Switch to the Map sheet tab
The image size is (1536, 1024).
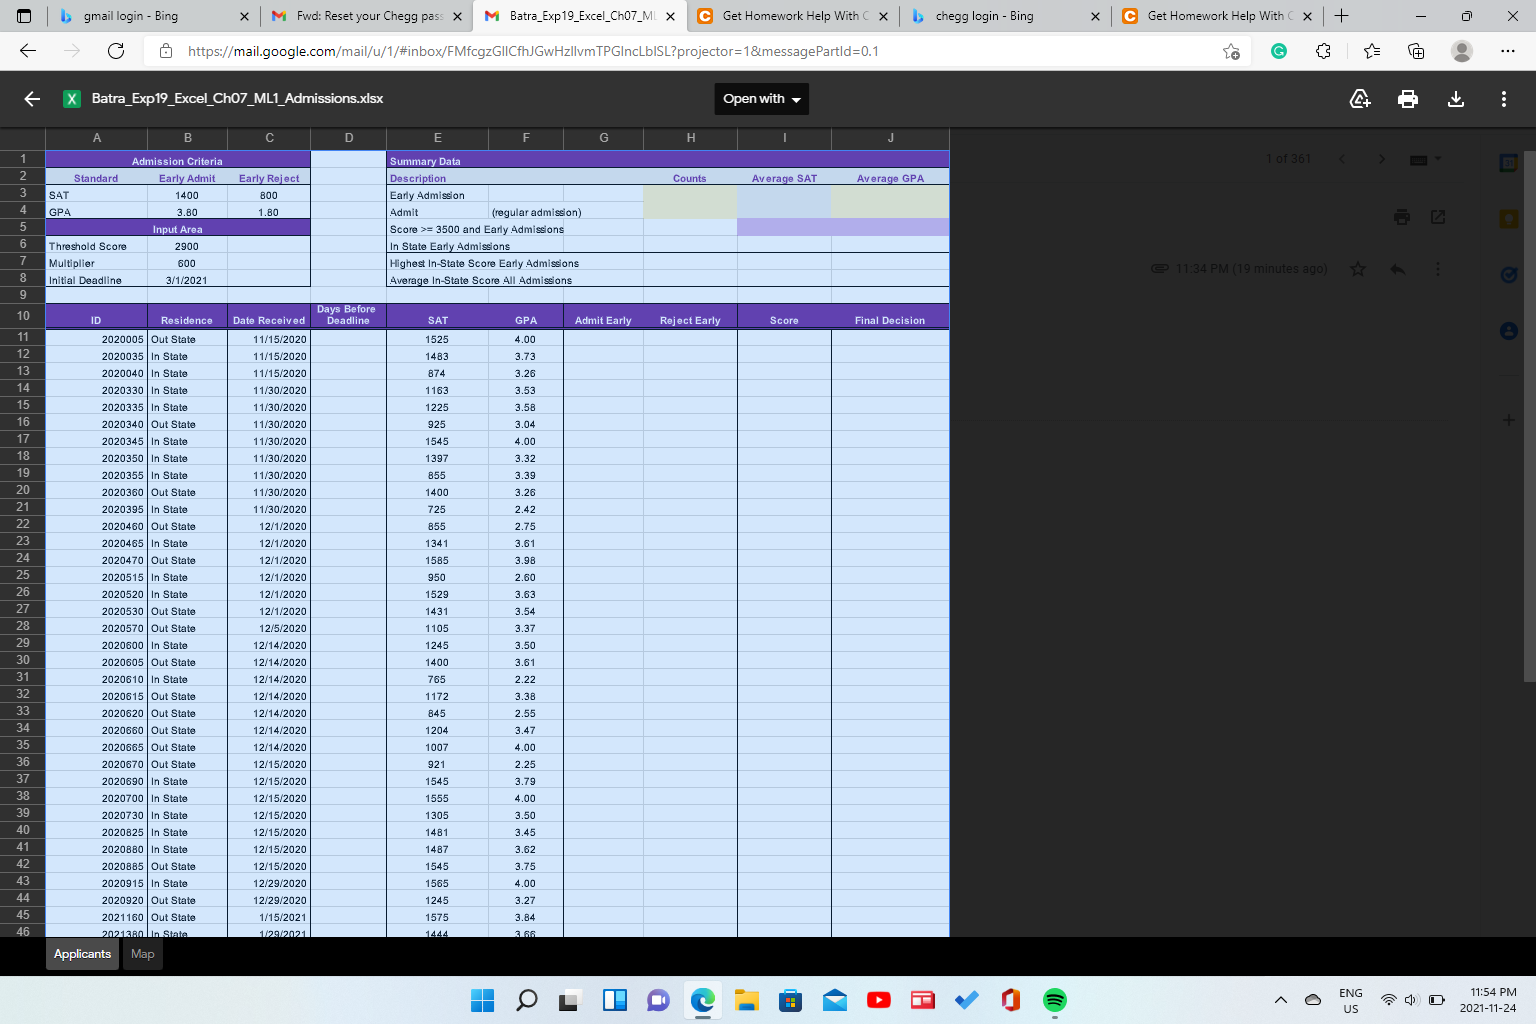(143, 954)
